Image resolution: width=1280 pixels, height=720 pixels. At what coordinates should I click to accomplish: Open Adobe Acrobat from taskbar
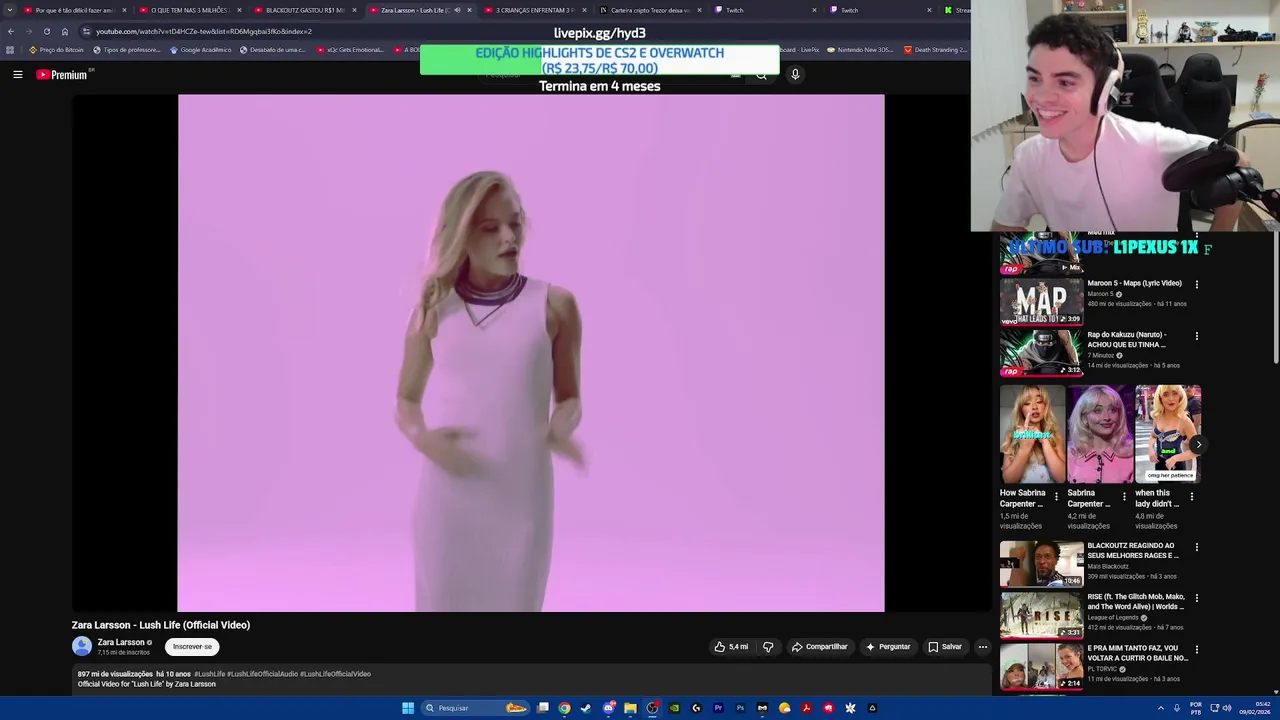click(x=806, y=708)
